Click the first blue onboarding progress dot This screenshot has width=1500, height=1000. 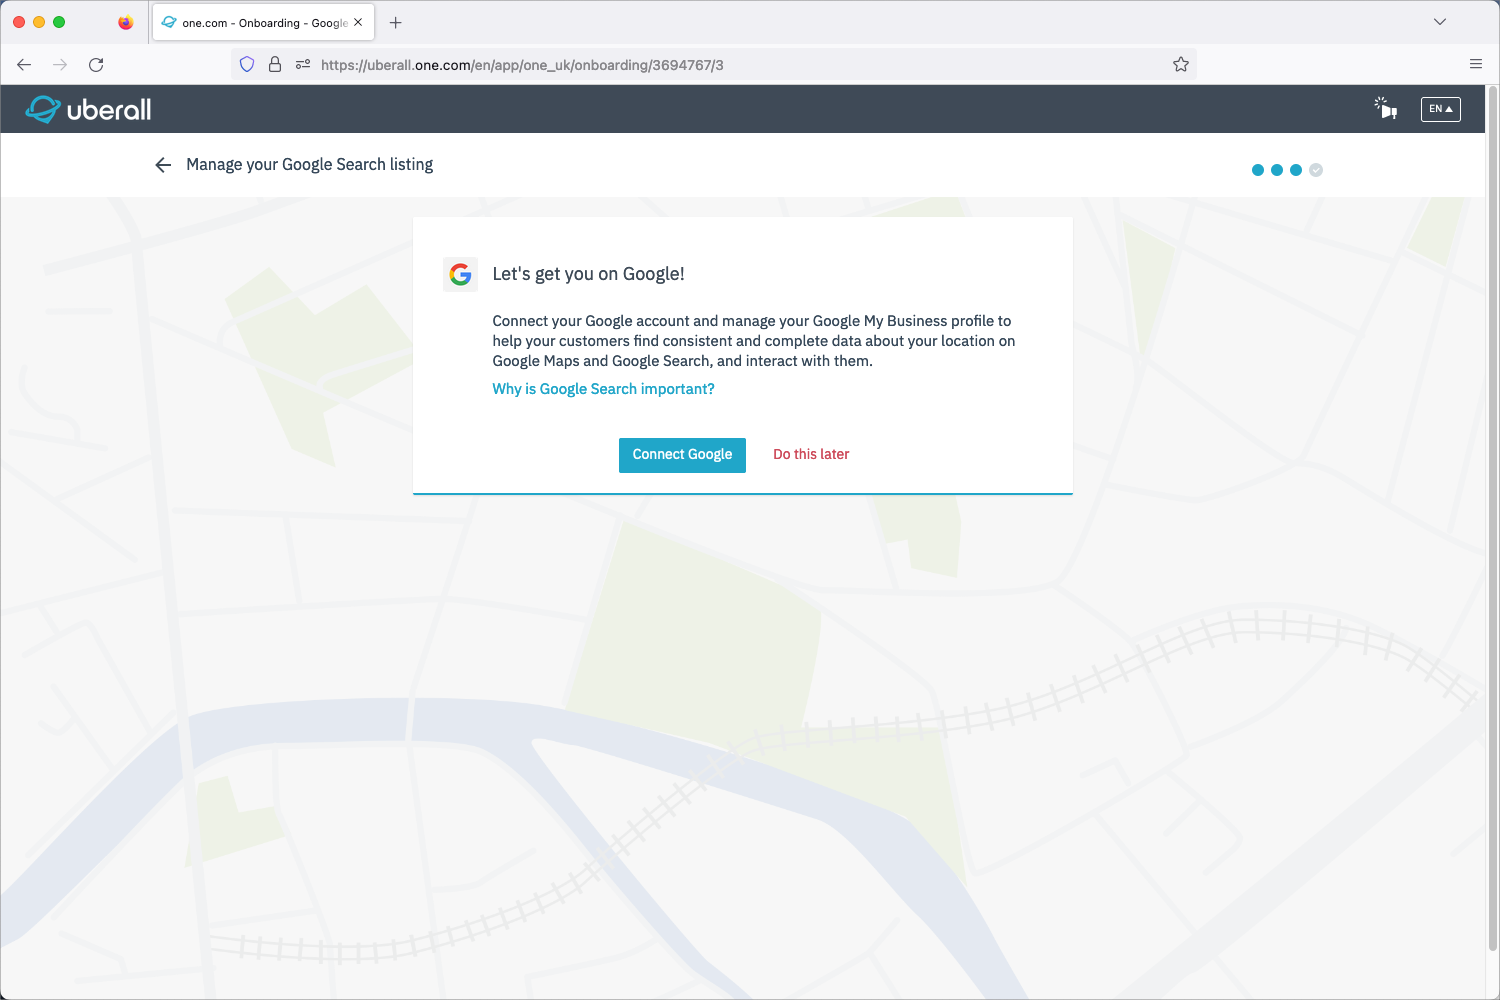coord(1257,170)
